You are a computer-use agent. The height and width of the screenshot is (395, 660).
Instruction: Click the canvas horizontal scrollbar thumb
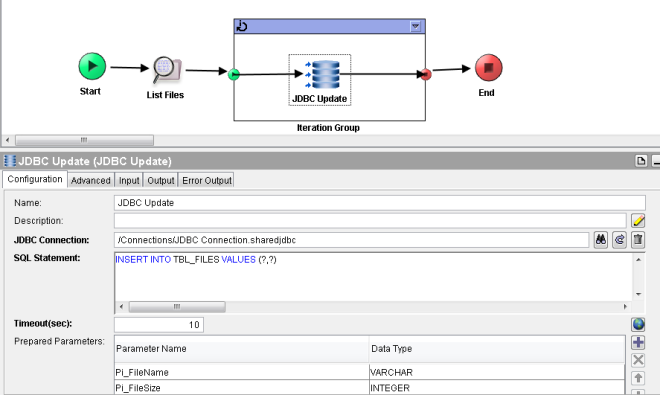[x=84, y=140]
